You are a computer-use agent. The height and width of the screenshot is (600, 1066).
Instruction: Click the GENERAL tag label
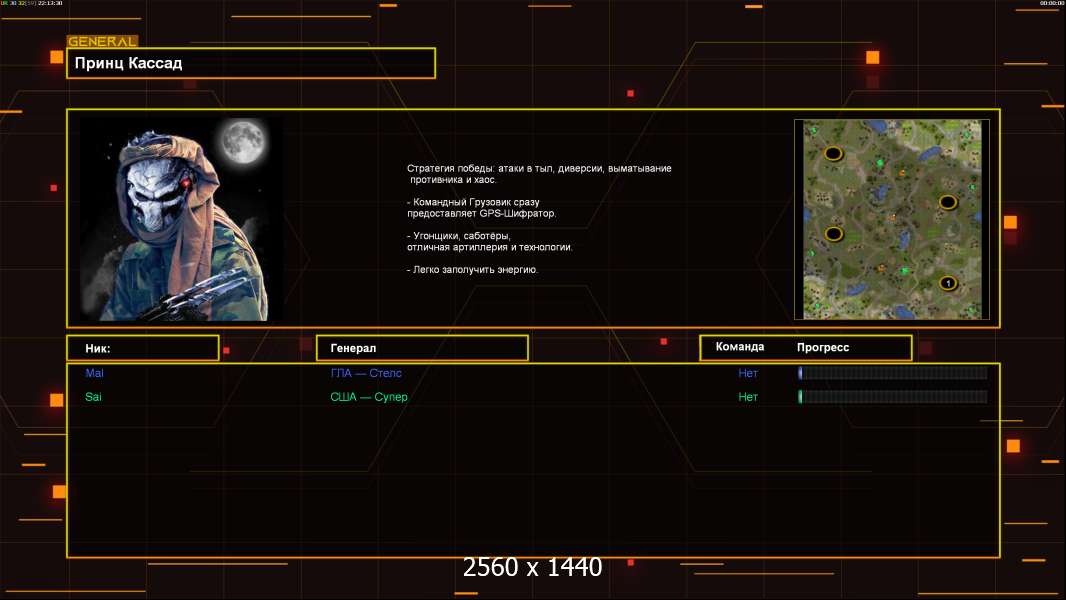[x=102, y=42]
